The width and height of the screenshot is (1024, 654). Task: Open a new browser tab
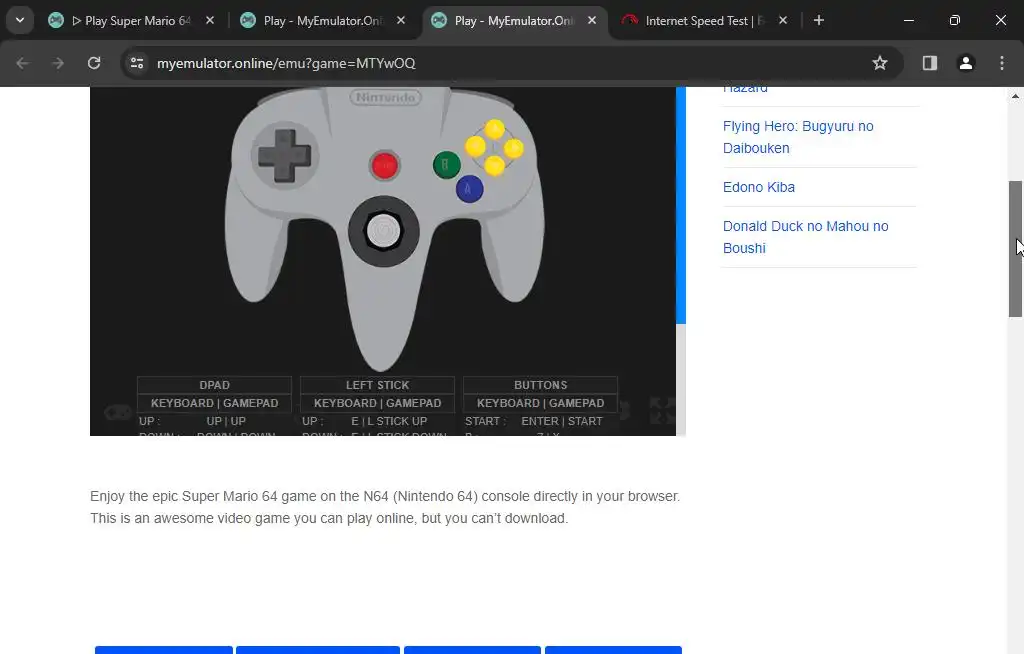click(819, 20)
